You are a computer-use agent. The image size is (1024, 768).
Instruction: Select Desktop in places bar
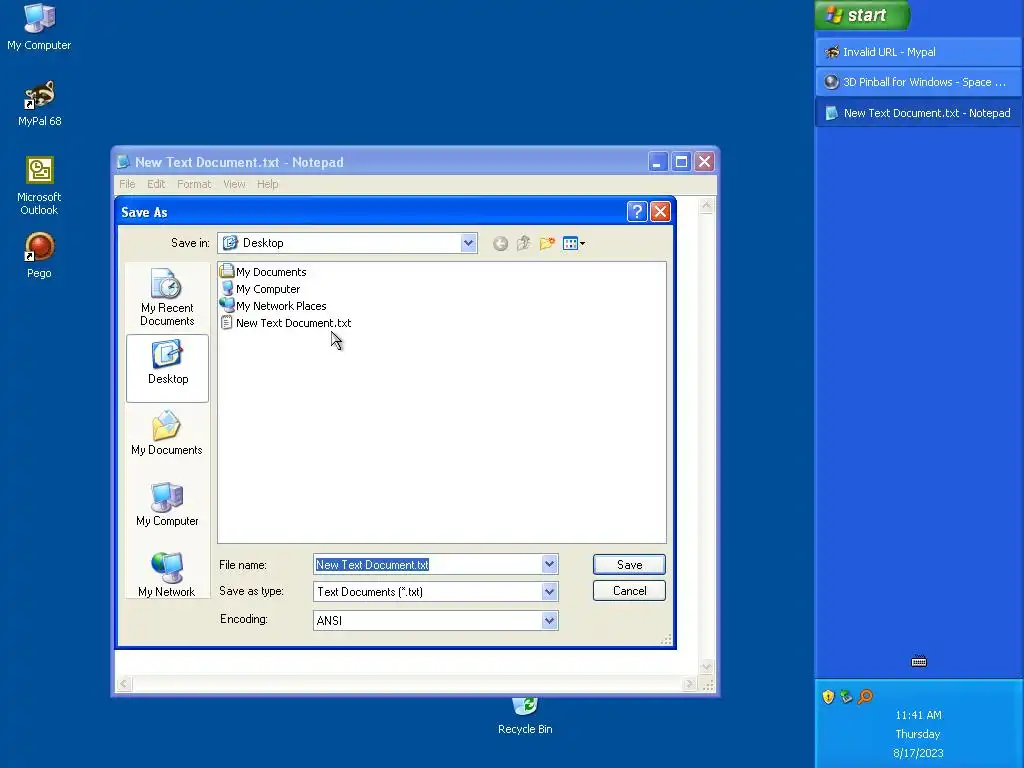167,368
